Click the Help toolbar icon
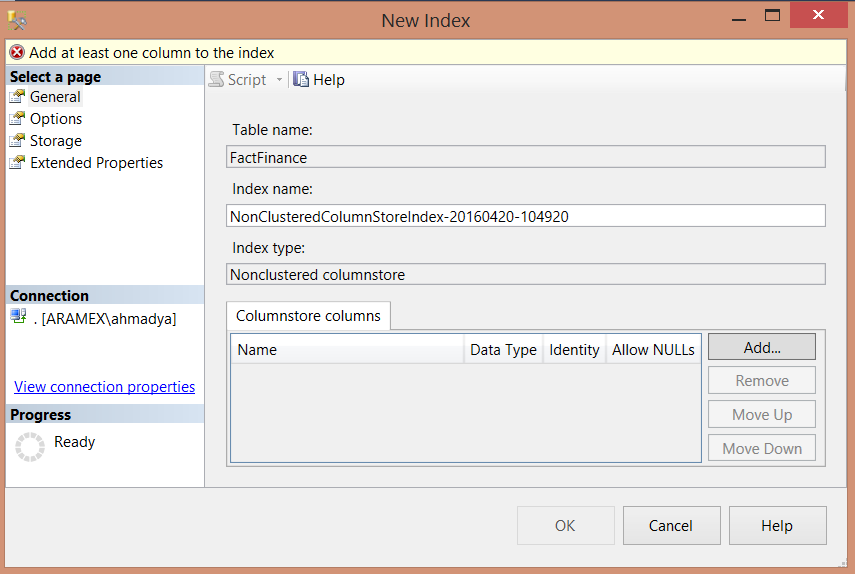 click(x=301, y=80)
